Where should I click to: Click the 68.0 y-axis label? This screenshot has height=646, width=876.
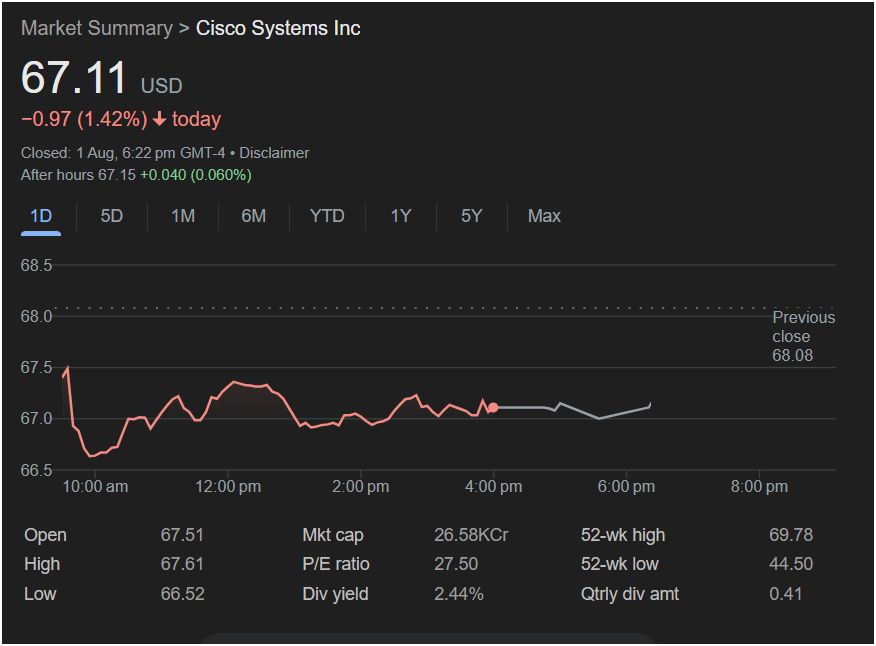tap(36, 317)
